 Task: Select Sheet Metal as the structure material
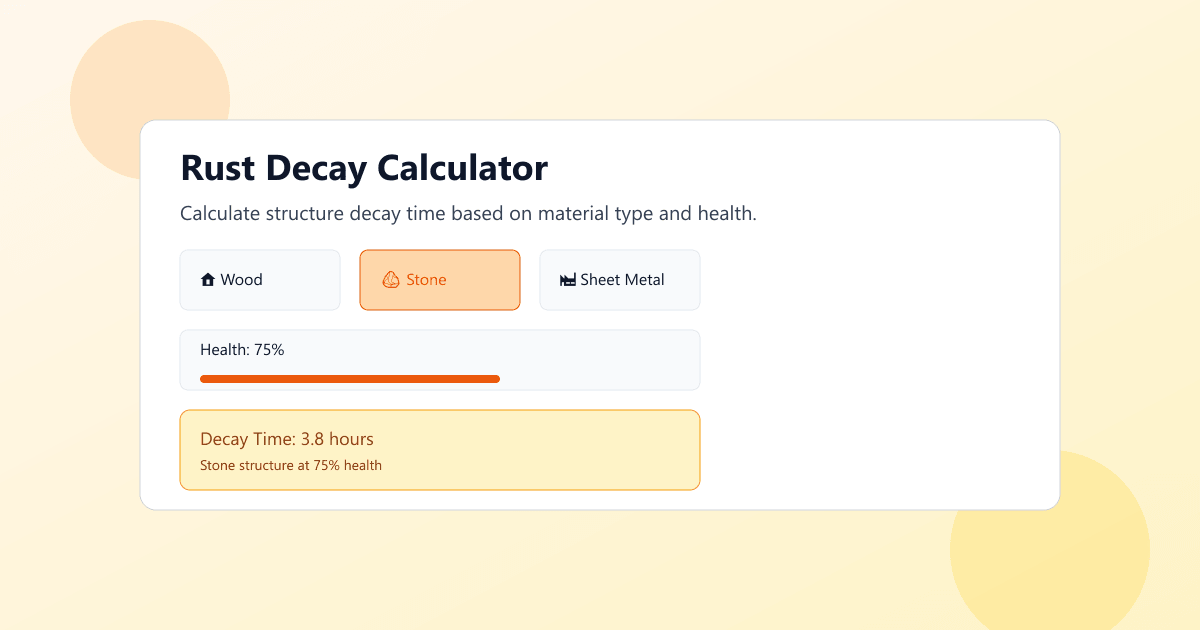tap(619, 280)
